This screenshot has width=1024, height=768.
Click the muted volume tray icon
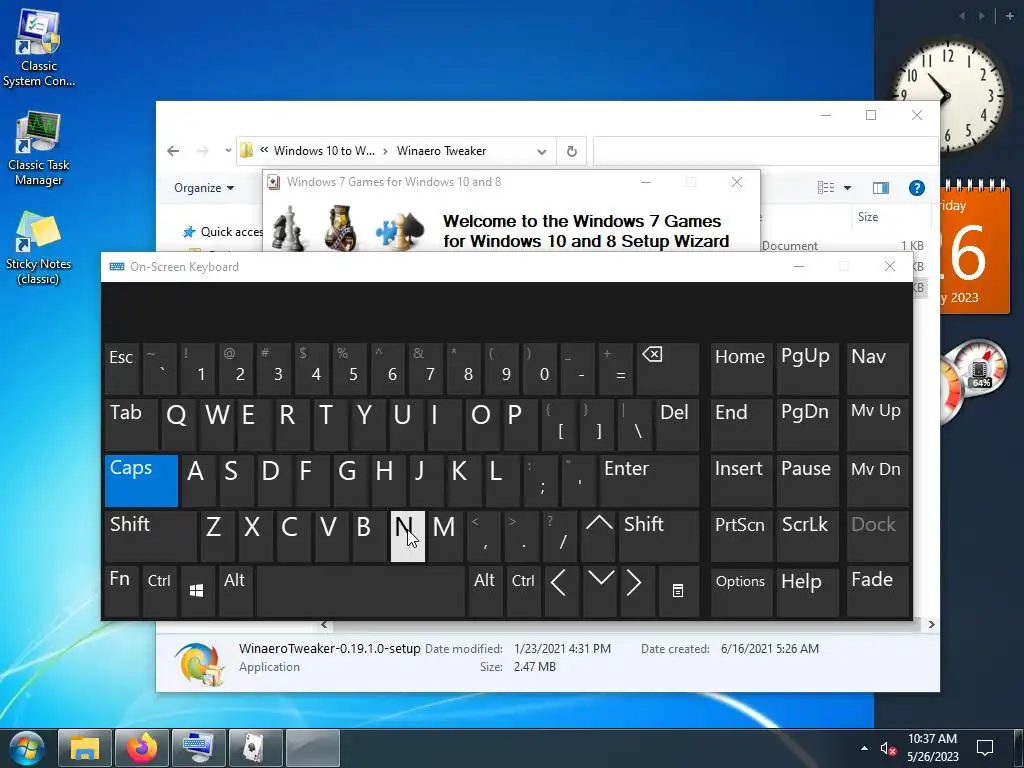coord(888,748)
